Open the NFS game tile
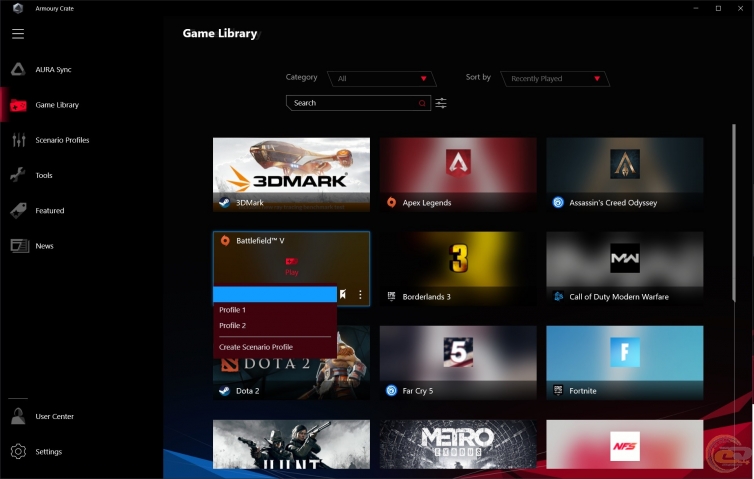This screenshot has width=754, height=479. pos(625,444)
